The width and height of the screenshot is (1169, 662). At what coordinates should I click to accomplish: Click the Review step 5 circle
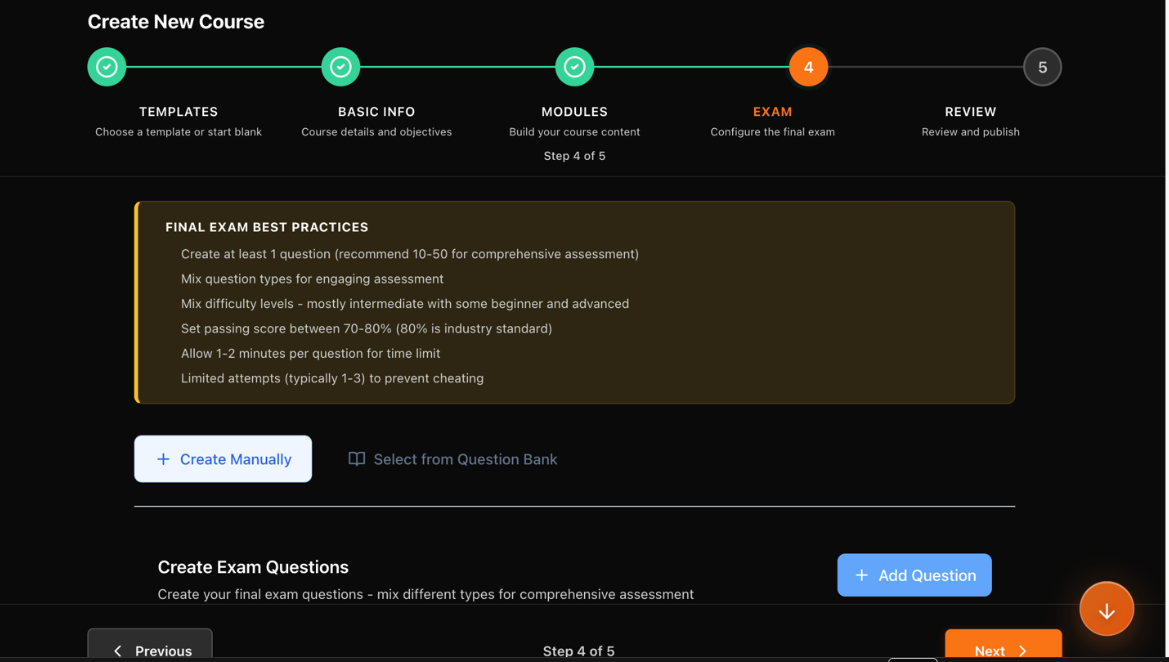point(1042,66)
